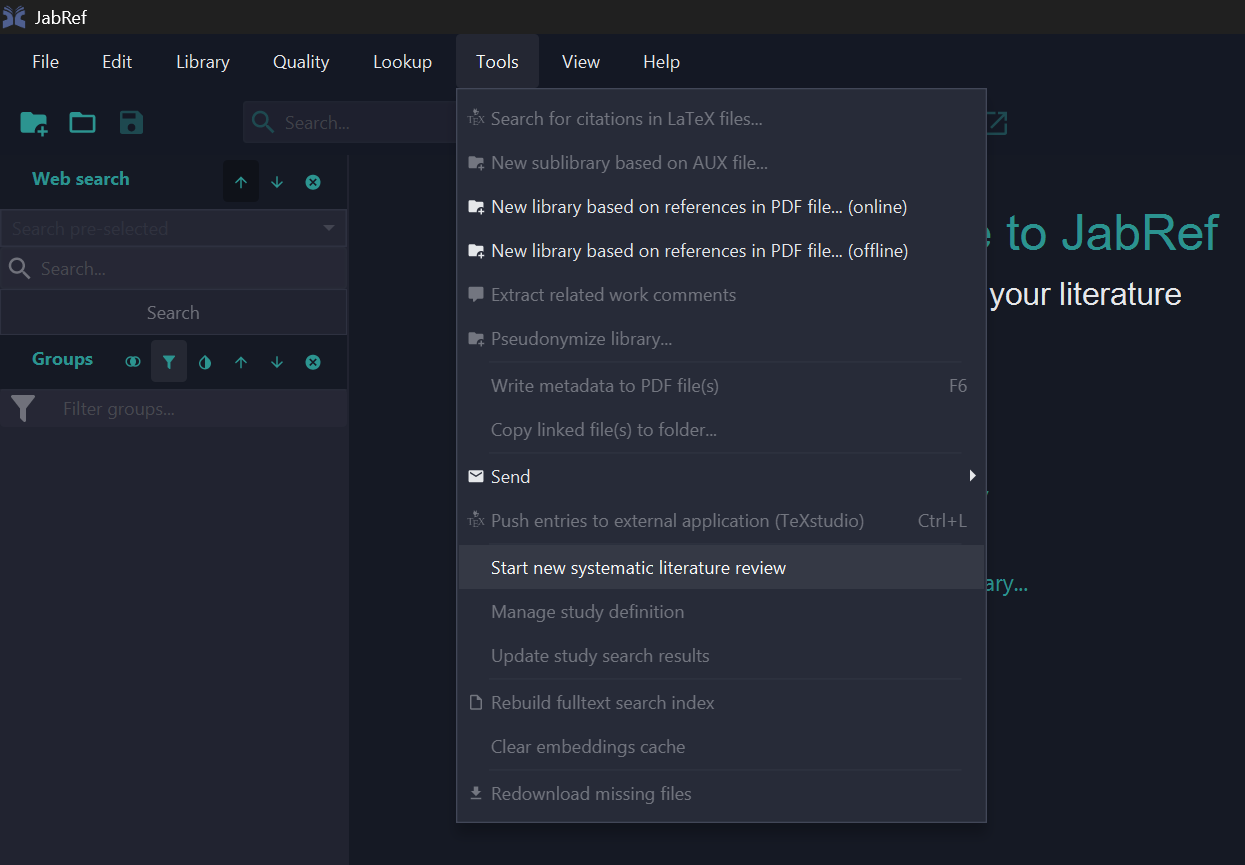Click the Groups panel title

click(x=62, y=359)
